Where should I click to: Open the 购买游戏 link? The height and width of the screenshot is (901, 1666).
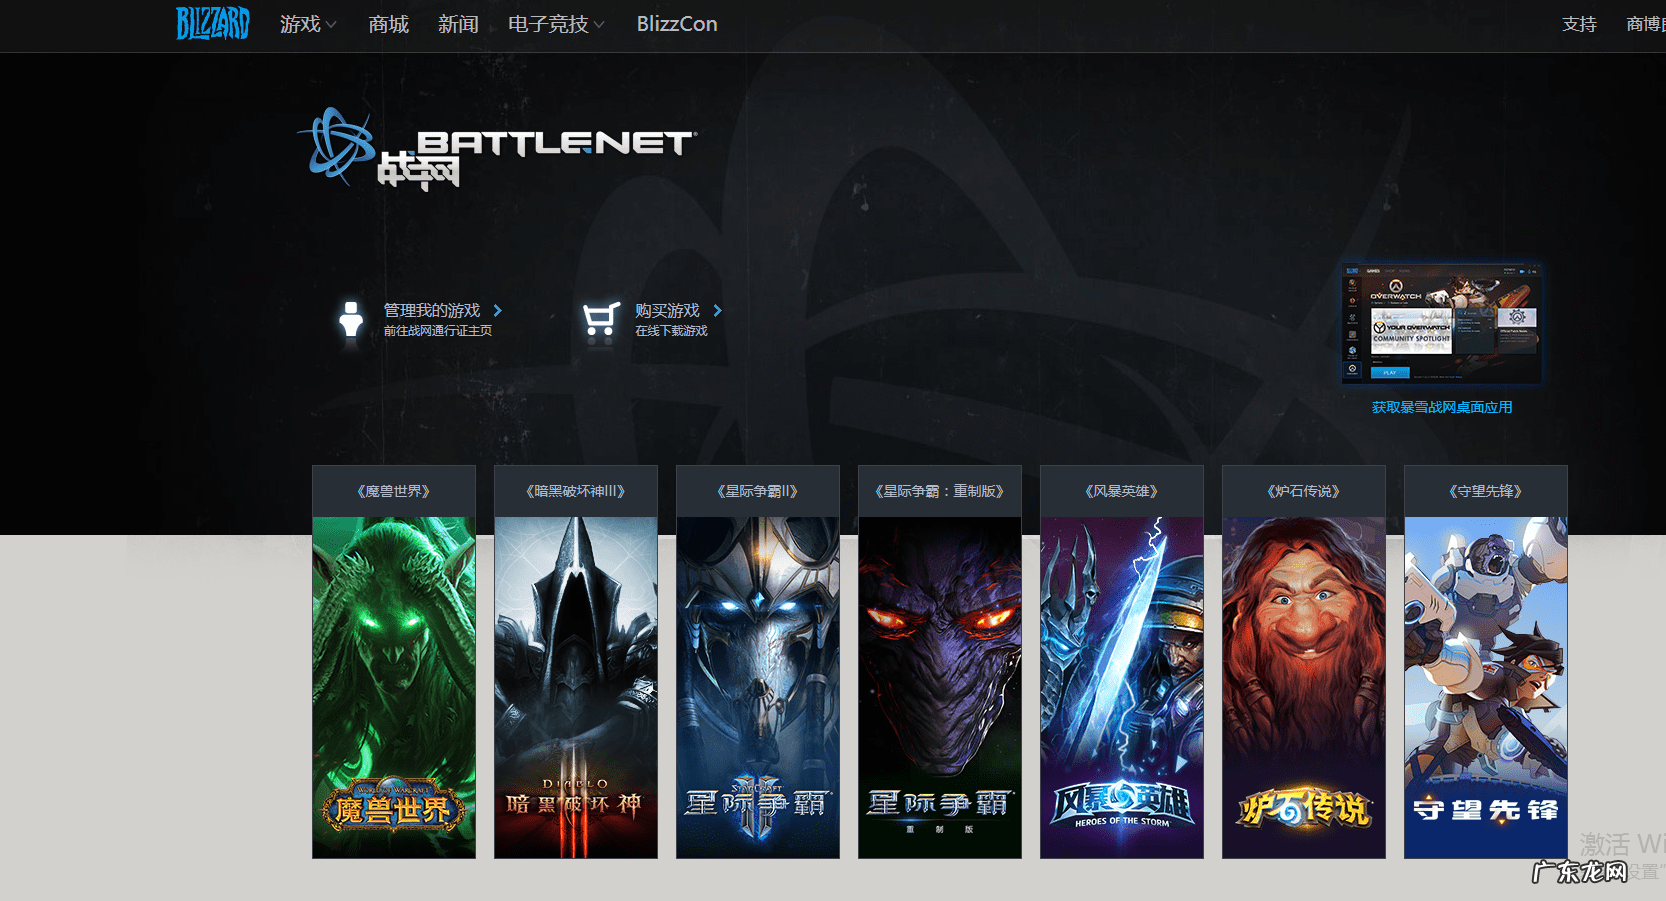[678, 311]
